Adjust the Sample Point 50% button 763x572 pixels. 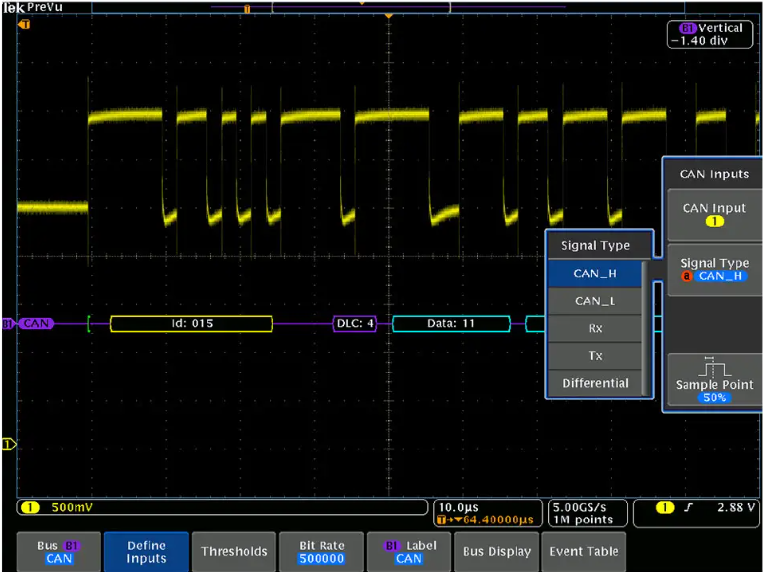coord(714,380)
